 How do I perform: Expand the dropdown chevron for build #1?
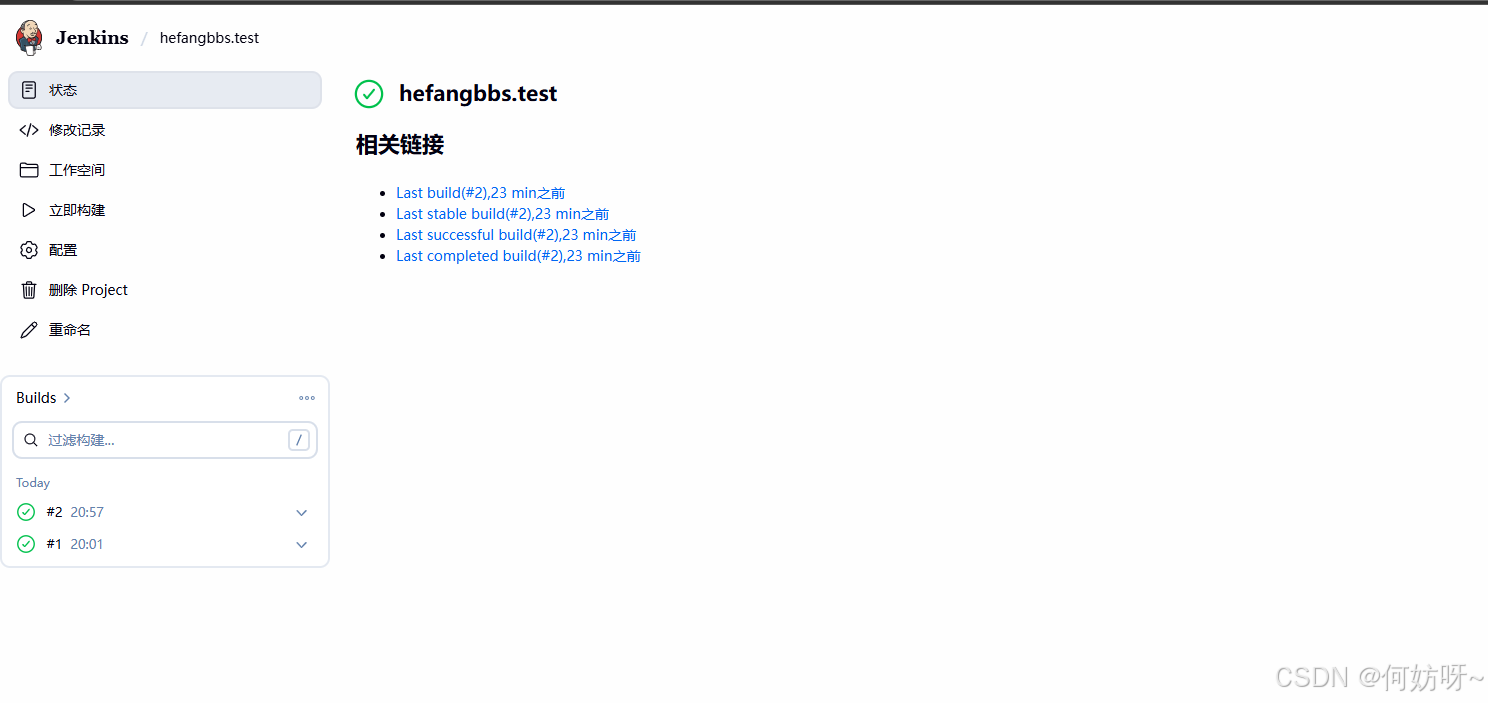click(x=302, y=545)
